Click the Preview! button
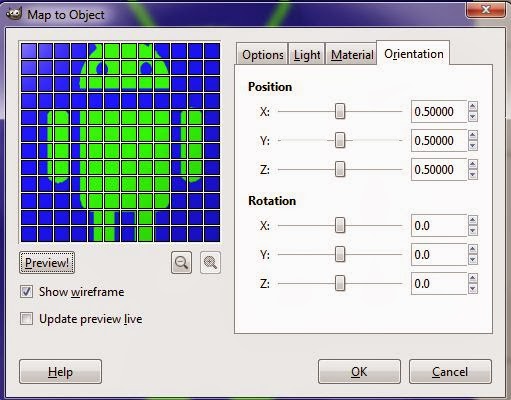 (x=47, y=263)
